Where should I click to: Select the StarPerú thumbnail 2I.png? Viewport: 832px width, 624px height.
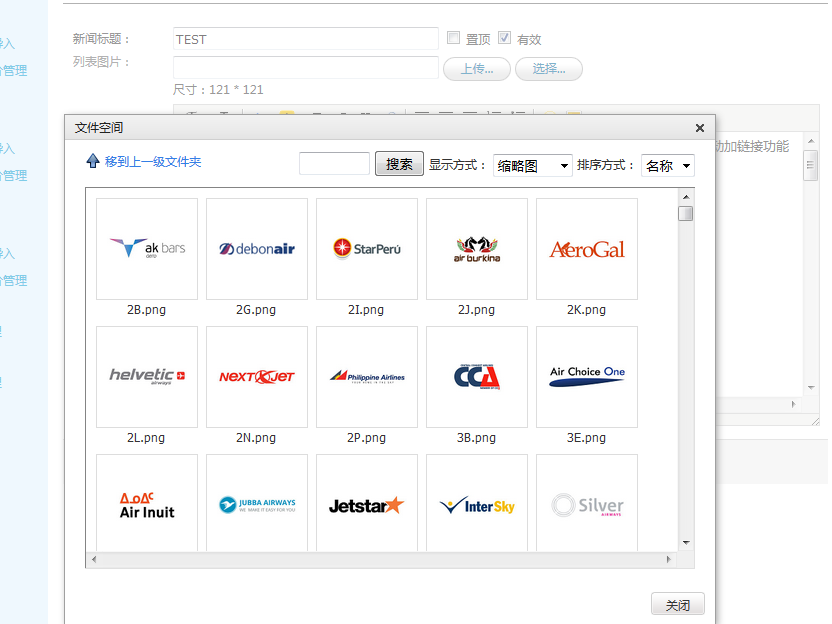click(x=367, y=249)
